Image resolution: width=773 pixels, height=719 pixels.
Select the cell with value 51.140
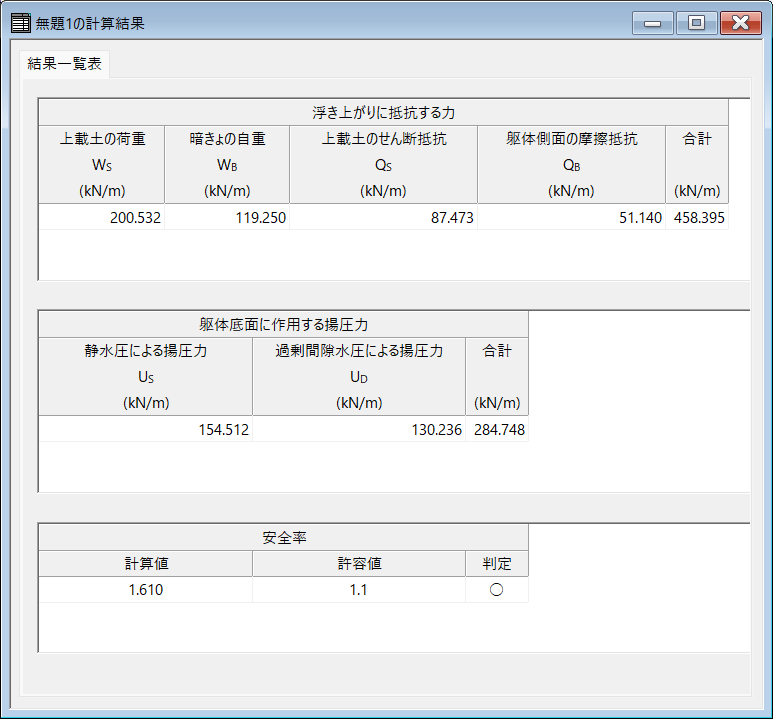[x=571, y=217]
